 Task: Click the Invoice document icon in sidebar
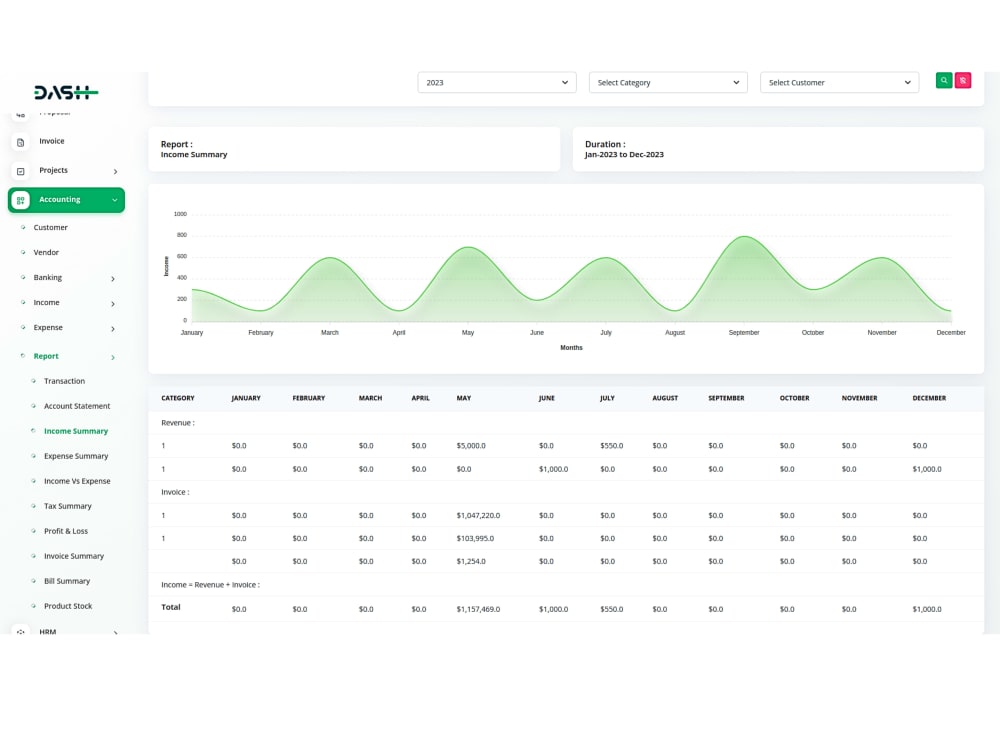click(x=22, y=141)
